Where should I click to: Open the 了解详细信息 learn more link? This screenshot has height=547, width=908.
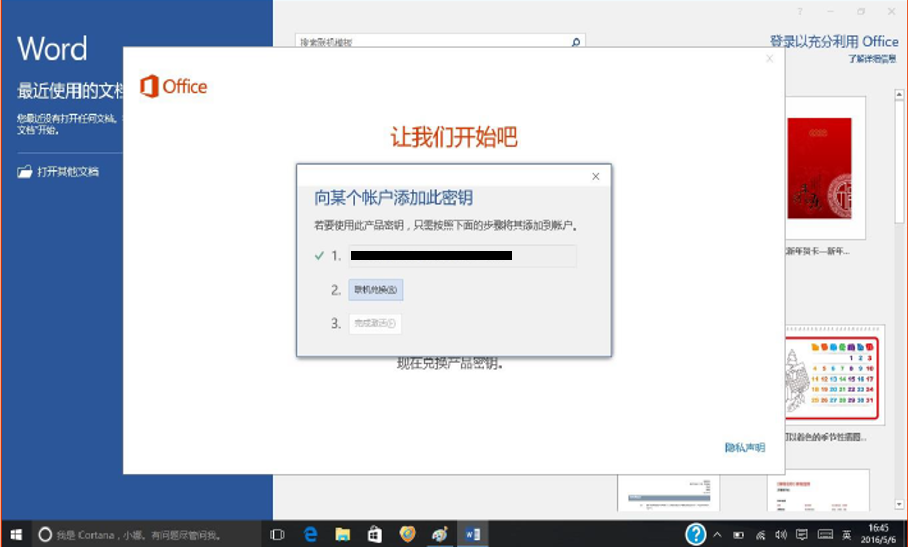[x=873, y=58]
